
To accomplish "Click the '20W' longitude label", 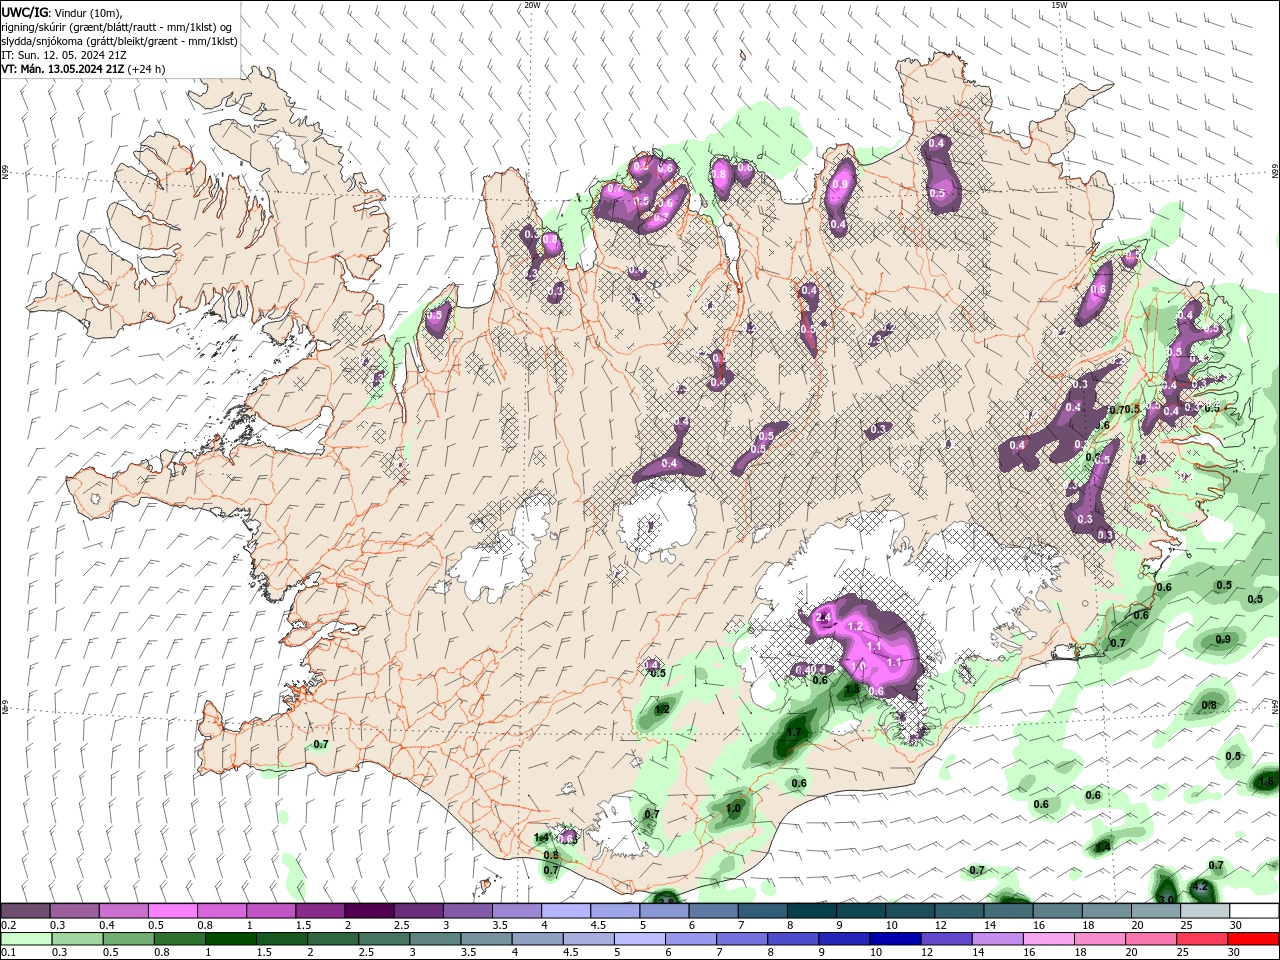I will coord(532,5).
